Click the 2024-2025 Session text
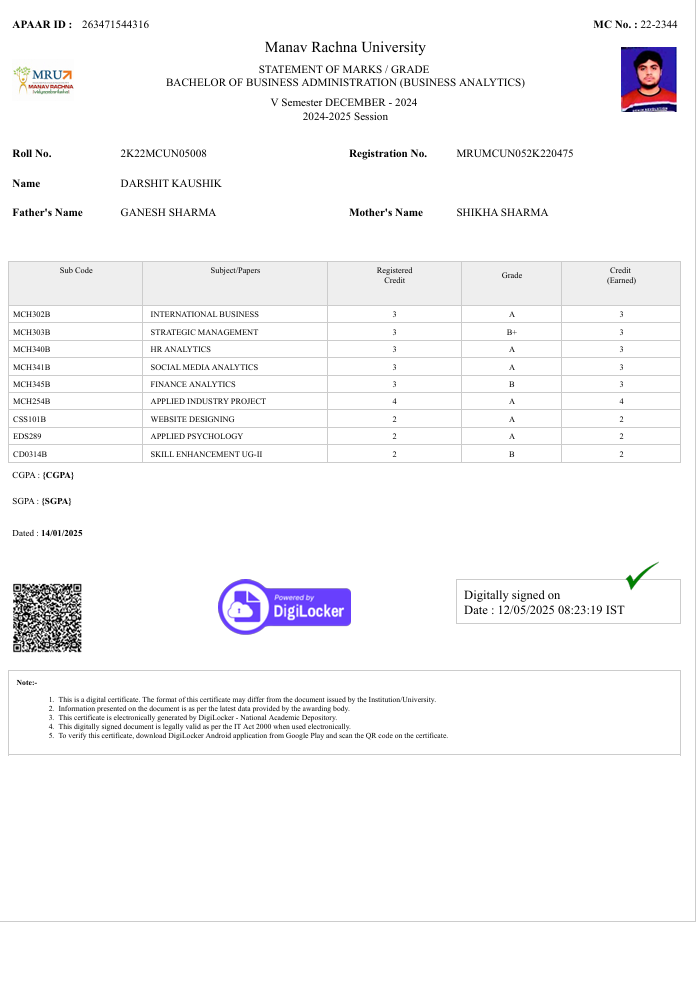The width and height of the screenshot is (699, 998). click(345, 116)
